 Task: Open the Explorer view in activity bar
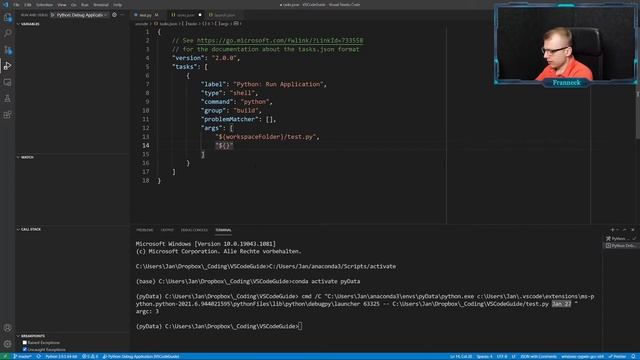(7, 17)
